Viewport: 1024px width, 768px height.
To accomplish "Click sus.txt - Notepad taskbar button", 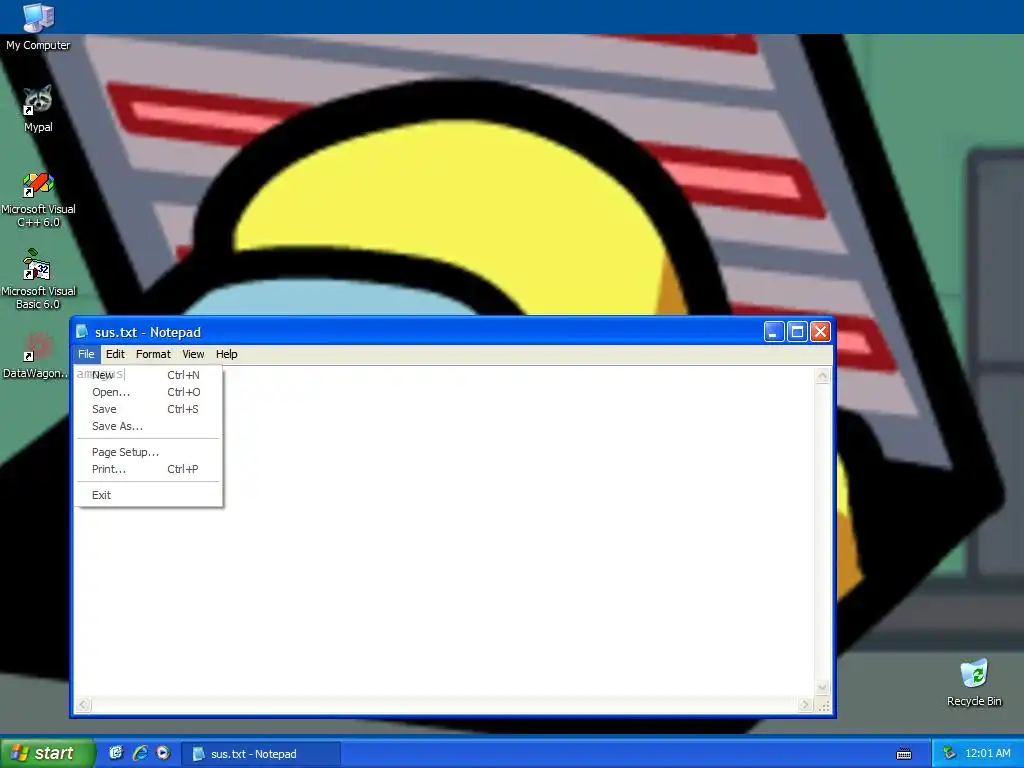I will pos(261,754).
